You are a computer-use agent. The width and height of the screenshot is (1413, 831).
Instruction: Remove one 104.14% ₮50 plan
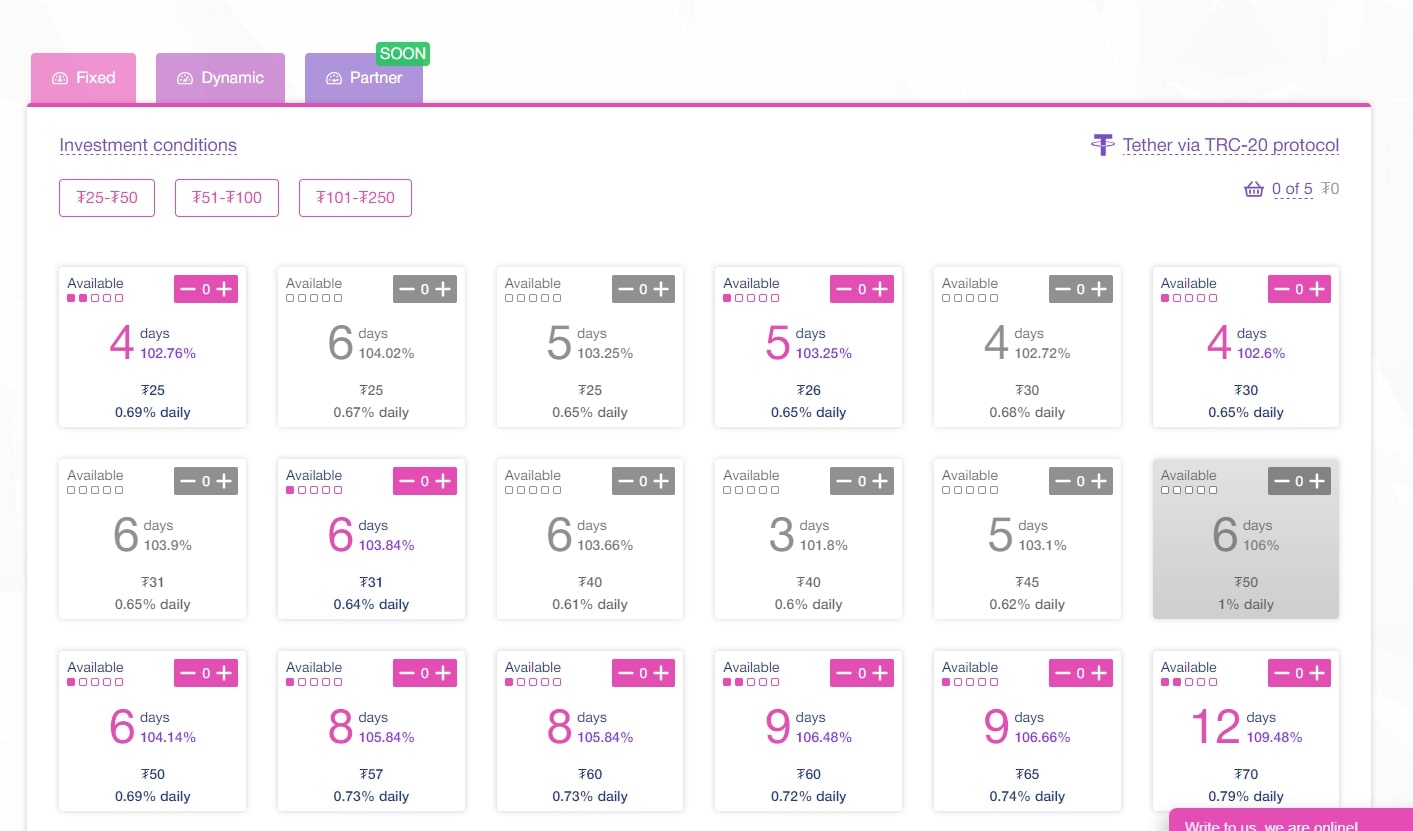[x=187, y=673]
